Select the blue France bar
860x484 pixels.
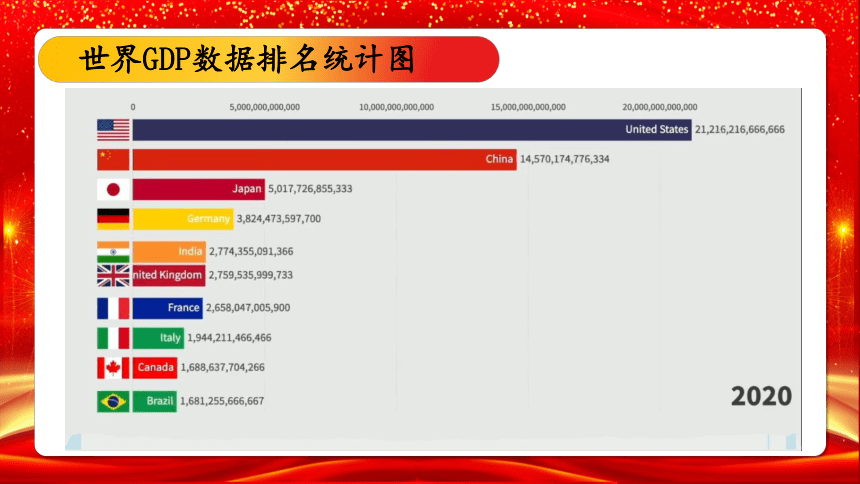(x=168, y=308)
